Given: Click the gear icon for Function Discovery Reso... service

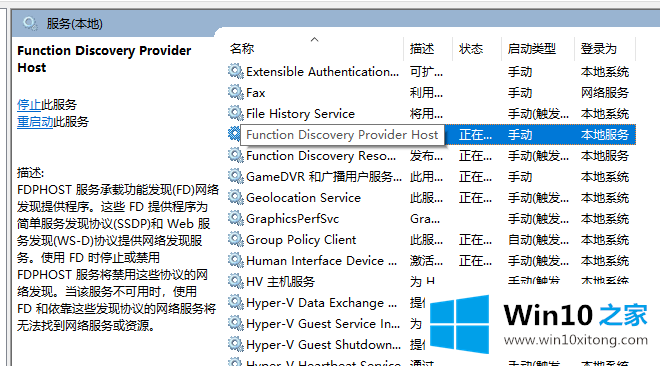Looking at the screenshot, I should [236, 155].
